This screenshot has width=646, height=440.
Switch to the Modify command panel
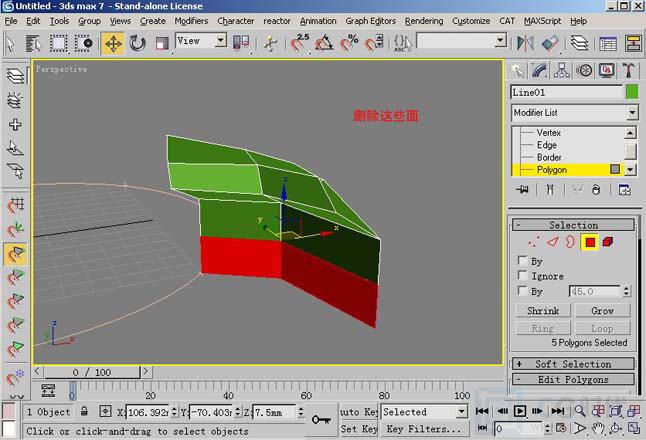click(539, 70)
